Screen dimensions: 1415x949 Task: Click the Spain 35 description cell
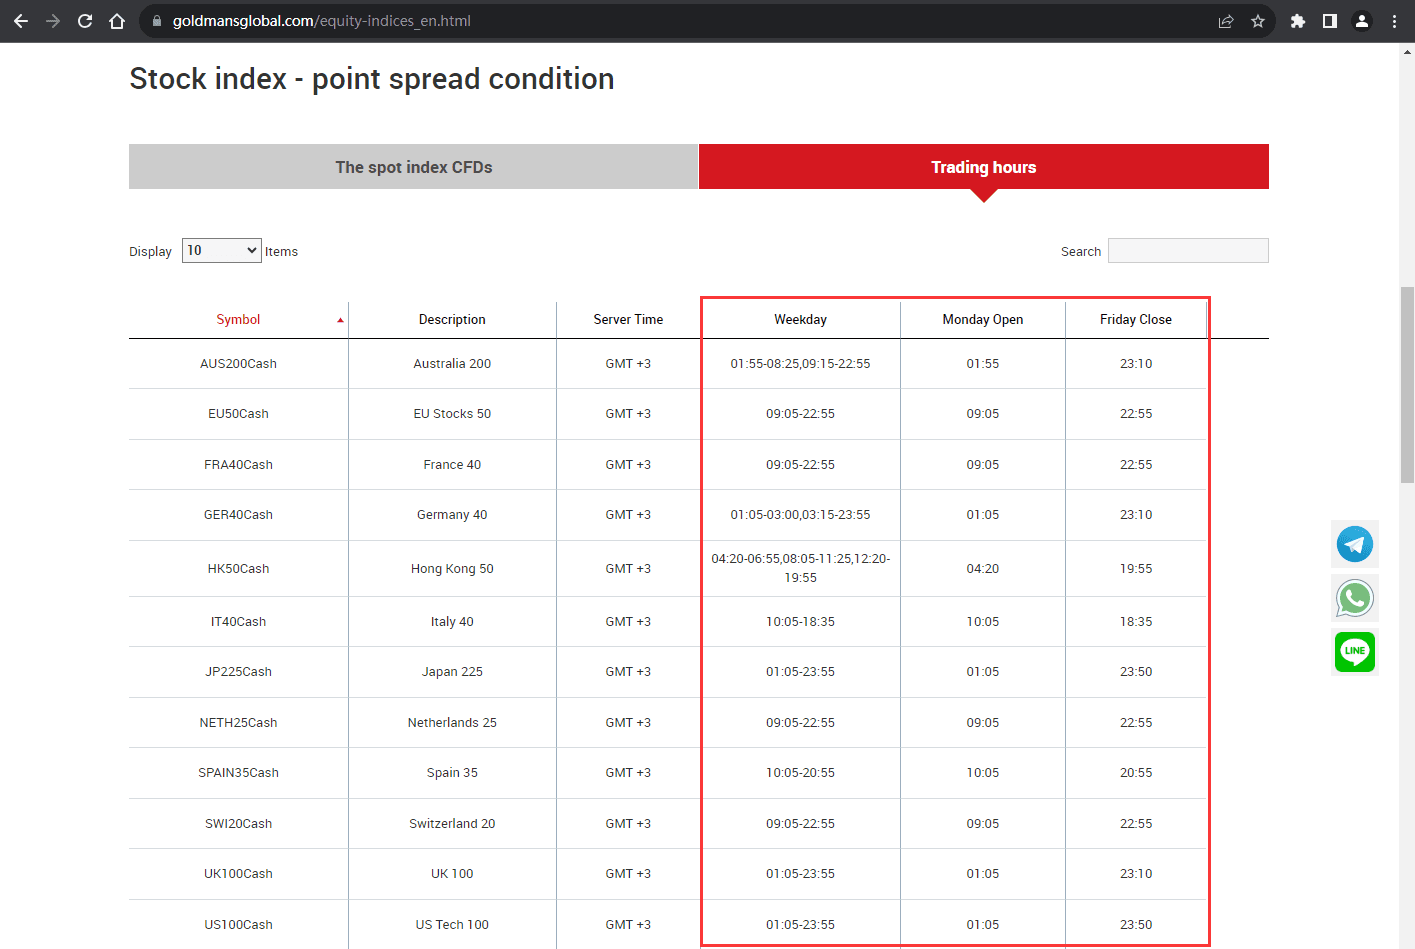[x=452, y=773]
